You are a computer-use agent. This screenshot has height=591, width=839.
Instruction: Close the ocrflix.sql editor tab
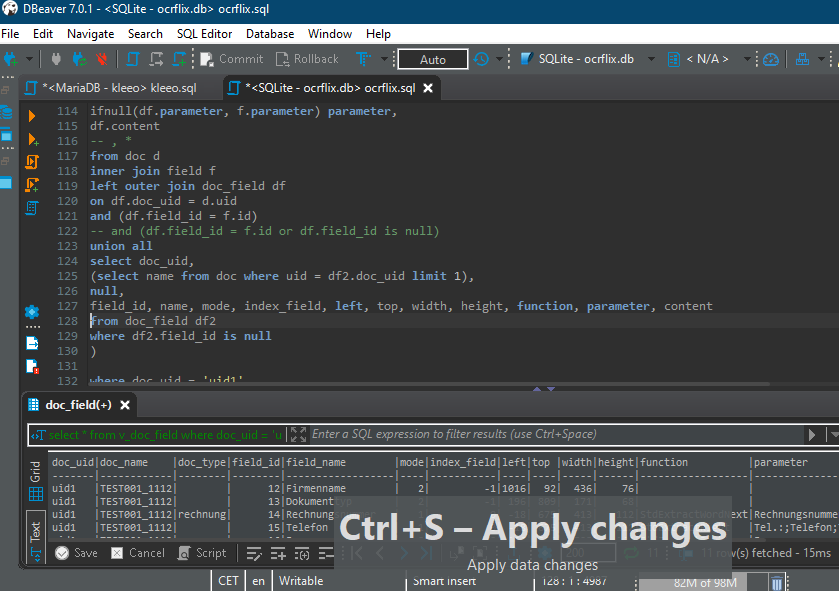pyautogui.click(x=428, y=88)
